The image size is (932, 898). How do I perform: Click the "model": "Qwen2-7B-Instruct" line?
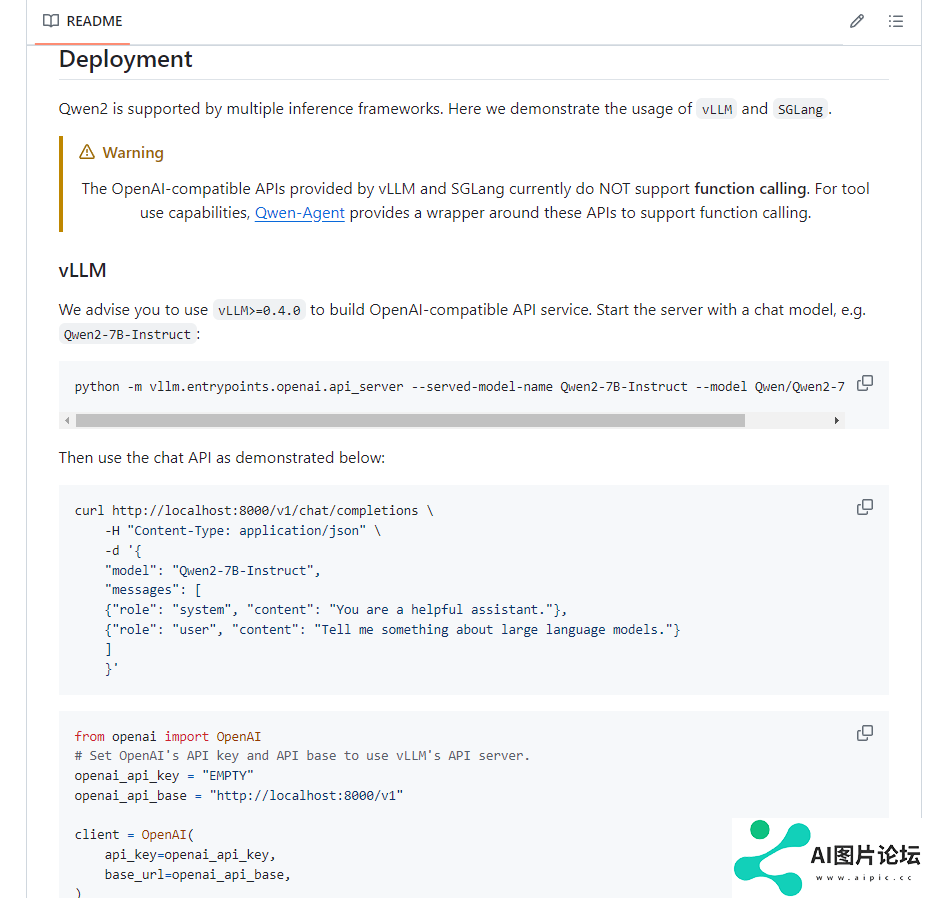tap(213, 571)
